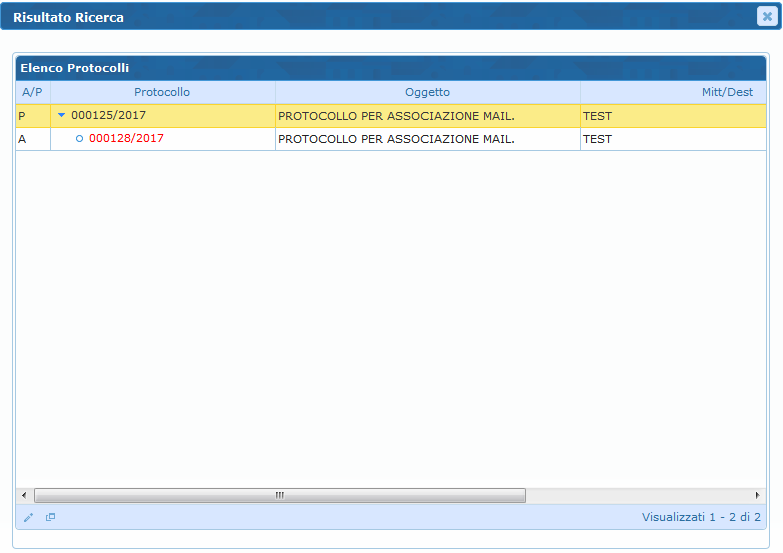This screenshot has width=783, height=553.
Task: Close the Risultato Ricerca dialog
Action: 766,16
